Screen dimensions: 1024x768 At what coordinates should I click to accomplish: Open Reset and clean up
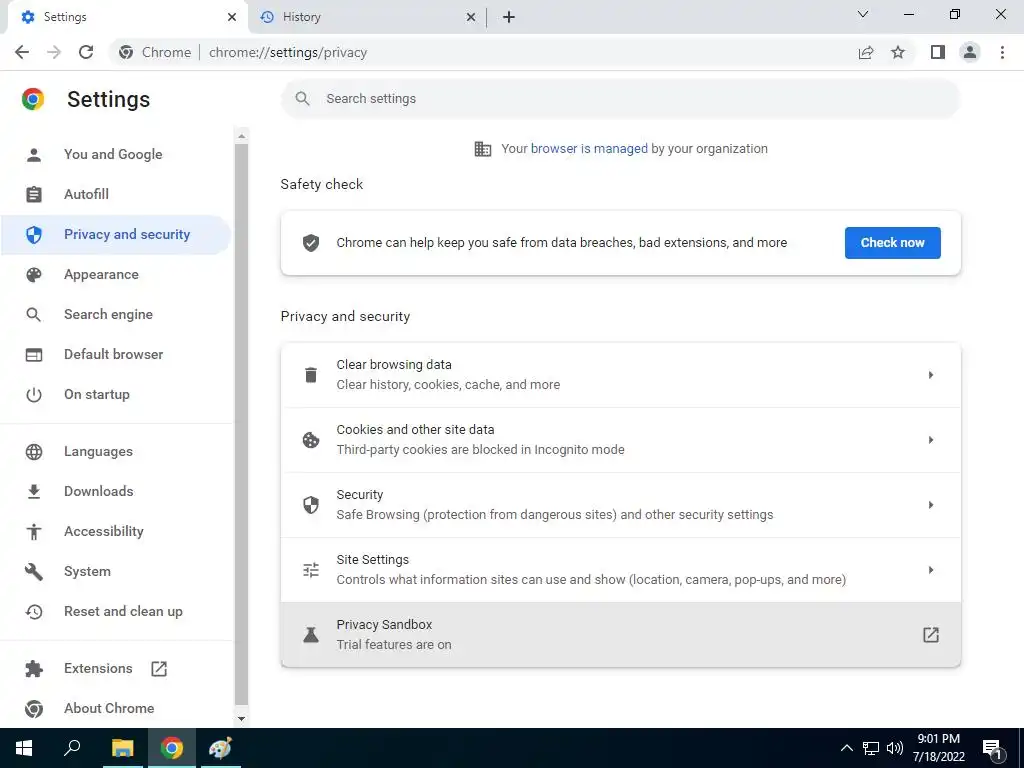(x=115, y=611)
